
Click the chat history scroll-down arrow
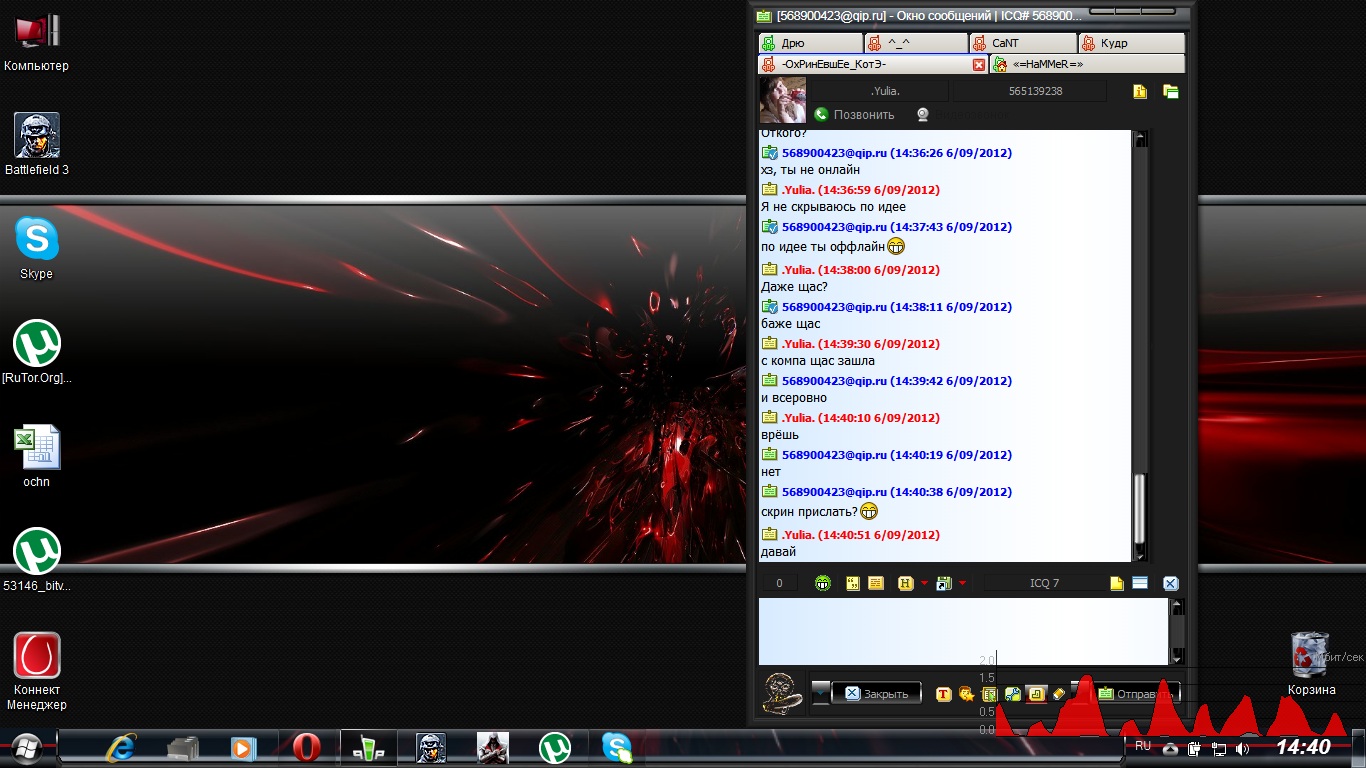(1141, 555)
